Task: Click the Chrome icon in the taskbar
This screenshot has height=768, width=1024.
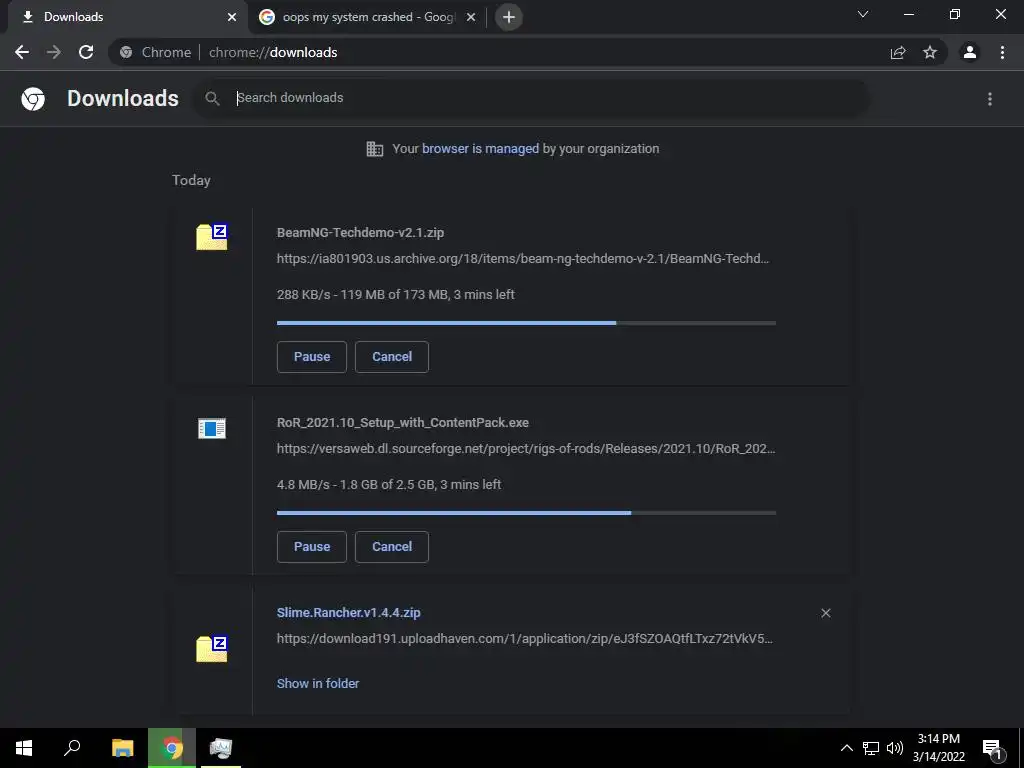Action: tap(172, 748)
